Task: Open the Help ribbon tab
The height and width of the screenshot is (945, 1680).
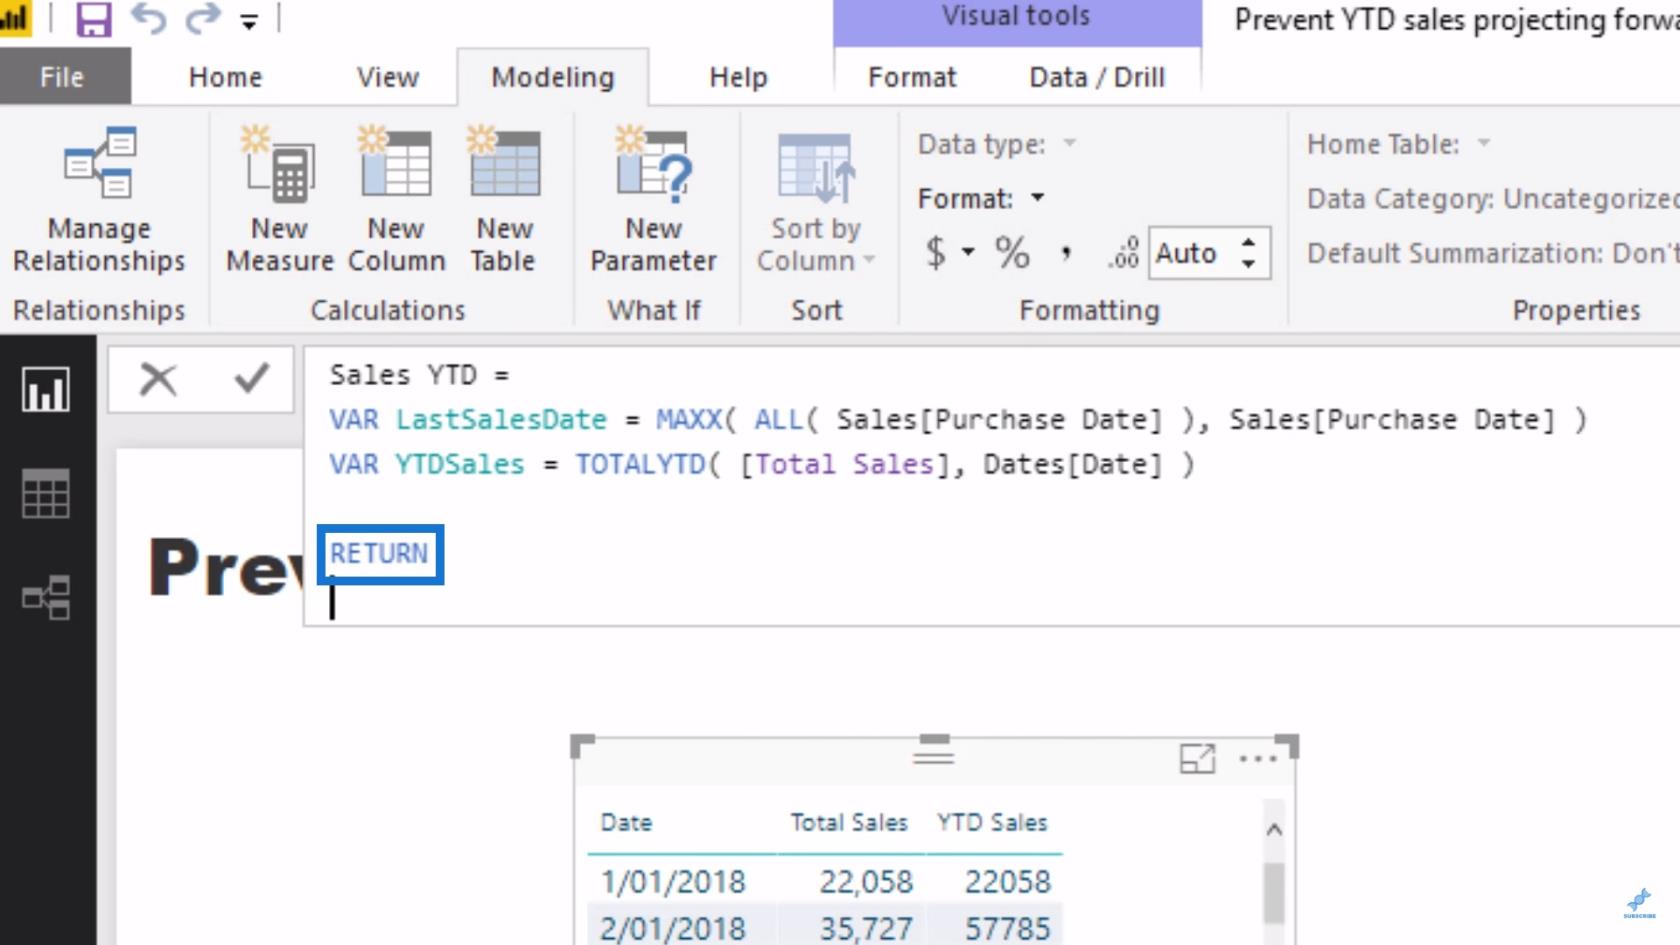Action: pos(738,77)
